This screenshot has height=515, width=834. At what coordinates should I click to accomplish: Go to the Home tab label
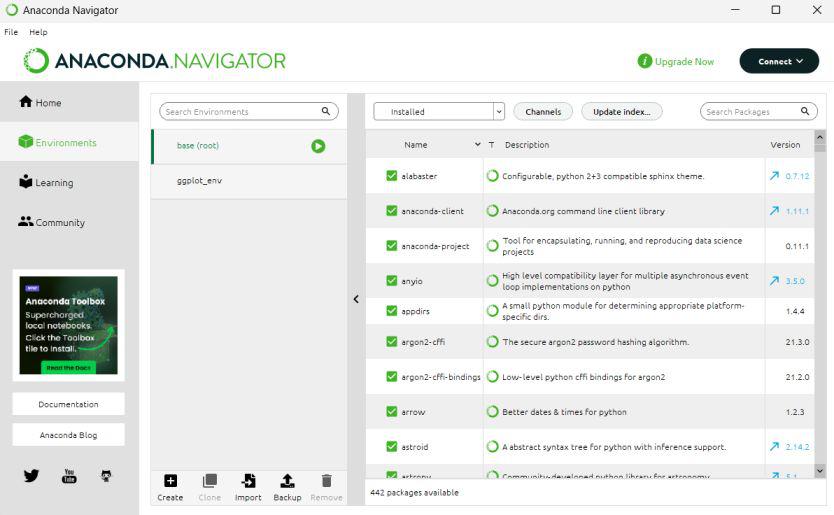[48, 103]
